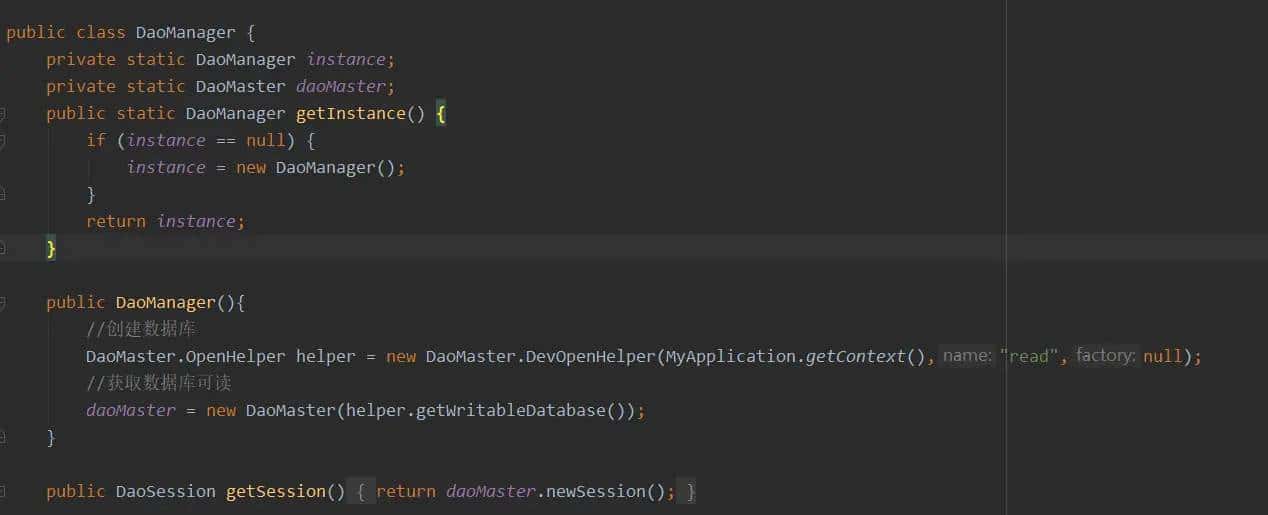Click the 'class' keyword on the first line

tap(101, 32)
